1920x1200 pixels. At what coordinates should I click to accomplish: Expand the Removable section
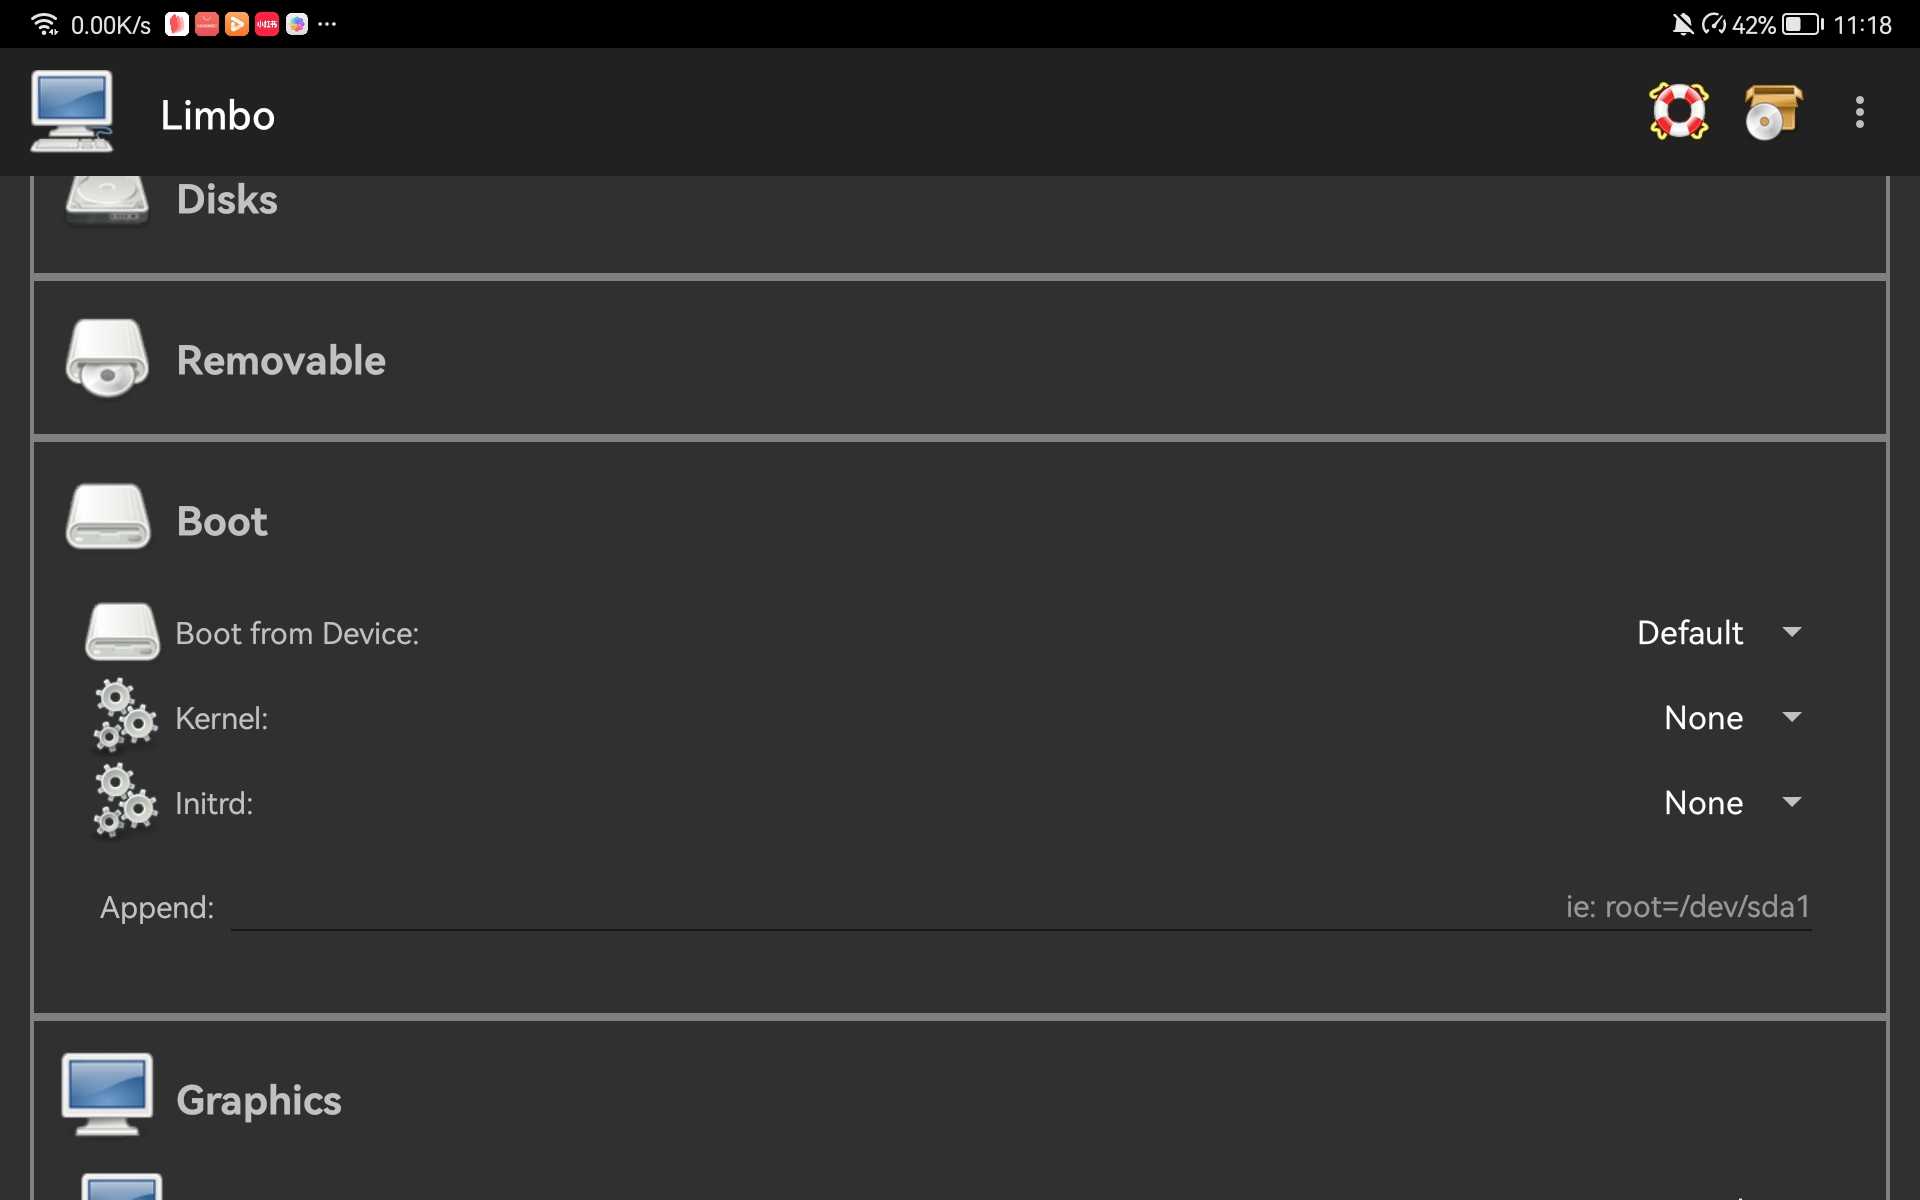pyautogui.click(x=960, y=359)
